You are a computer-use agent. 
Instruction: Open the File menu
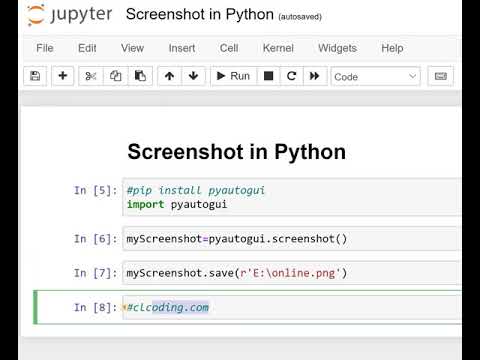pyautogui.click(x=45, y=48)
